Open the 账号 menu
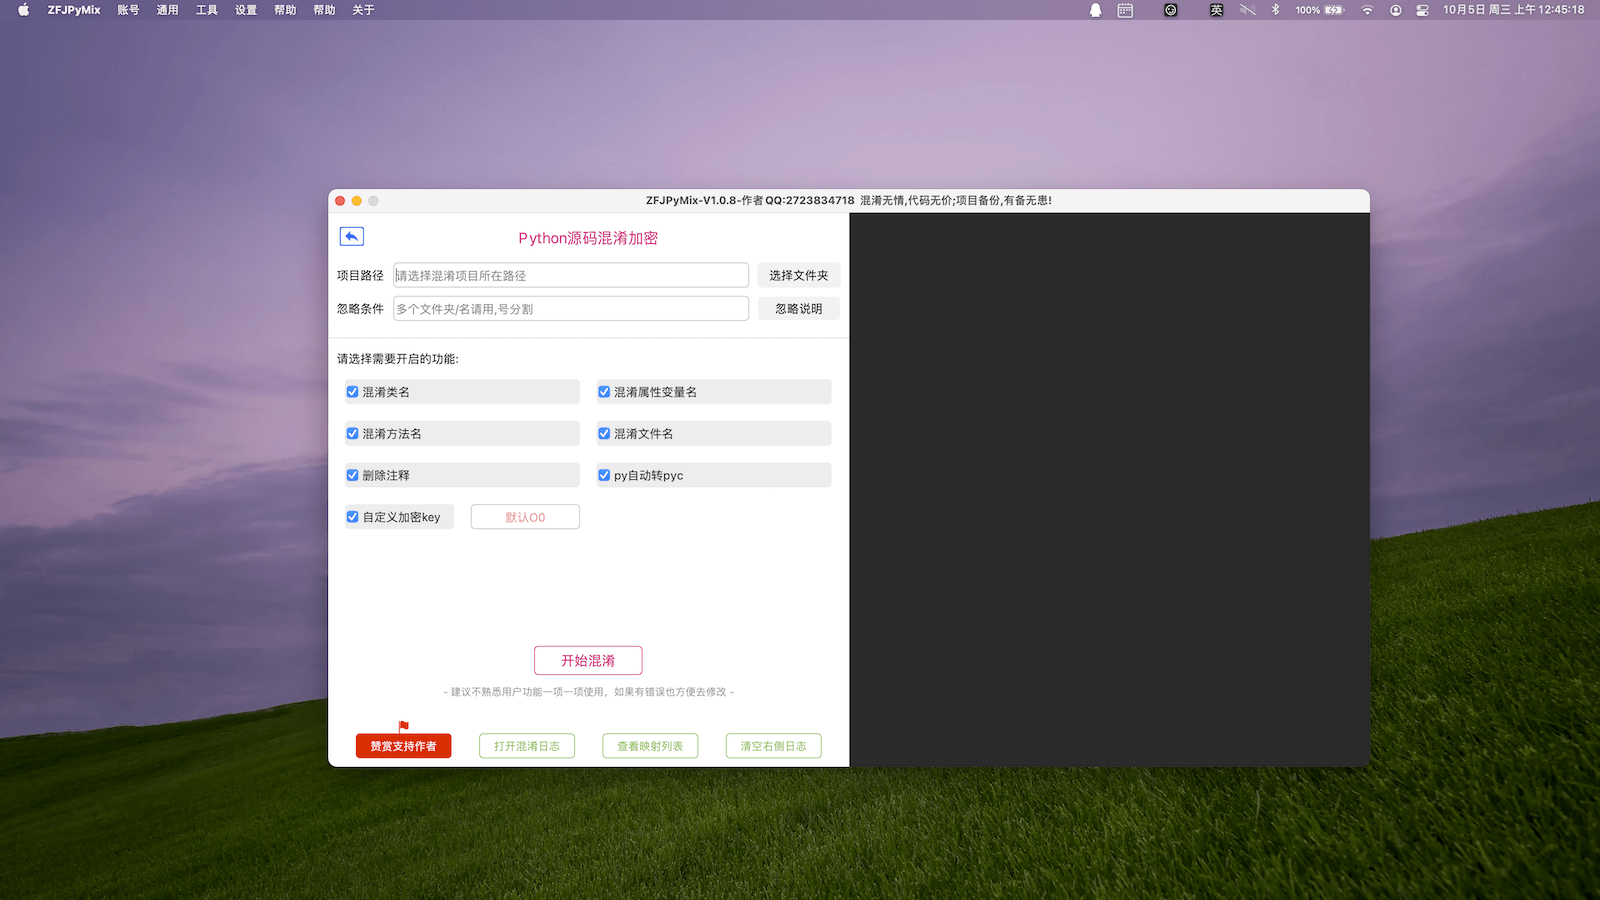1600x900 pixels. pyautogui.click(x=128, y=10)
